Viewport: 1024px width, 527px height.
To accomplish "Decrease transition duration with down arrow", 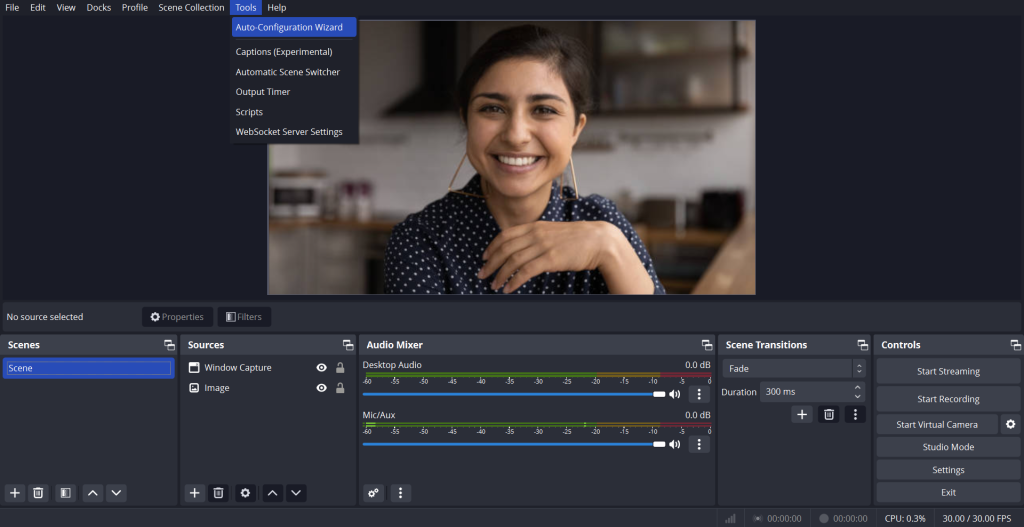I will tap(857, 396).
